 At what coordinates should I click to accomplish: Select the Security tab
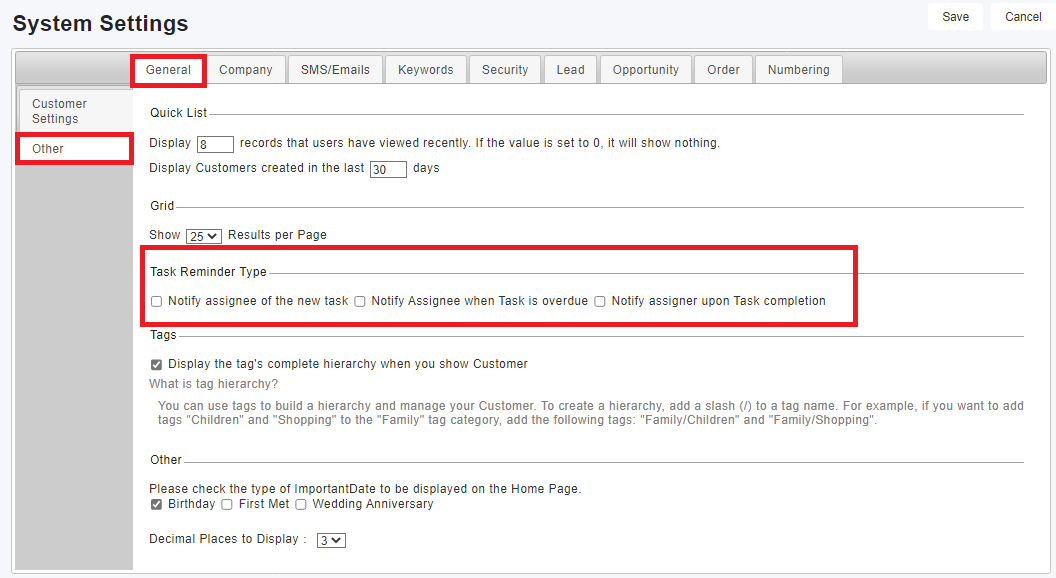click(504, 70)
